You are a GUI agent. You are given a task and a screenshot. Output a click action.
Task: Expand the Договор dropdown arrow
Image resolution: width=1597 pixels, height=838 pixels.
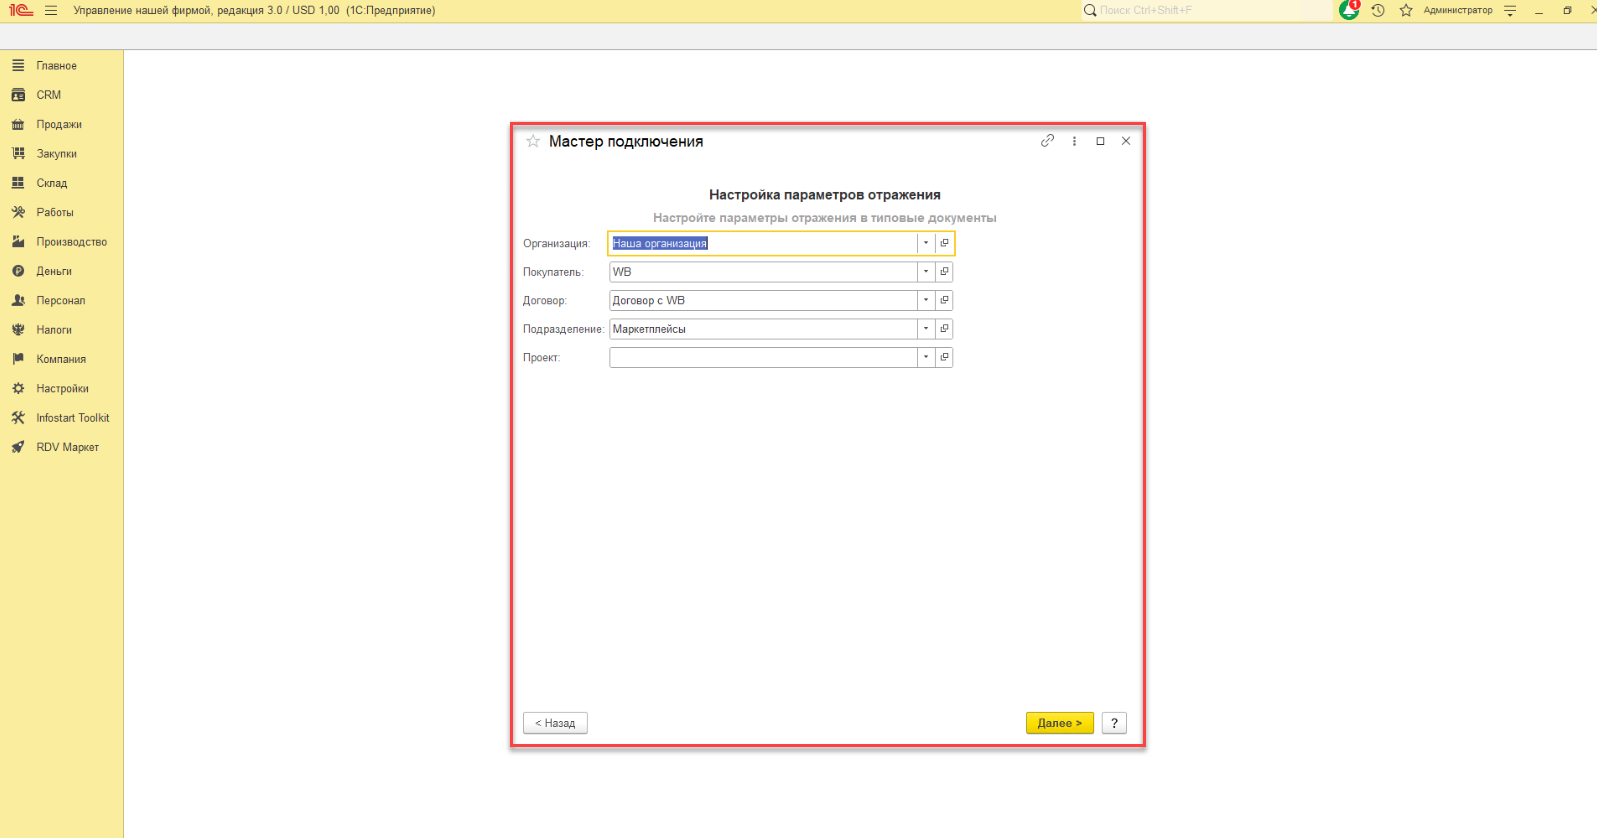tap(926, 300)
